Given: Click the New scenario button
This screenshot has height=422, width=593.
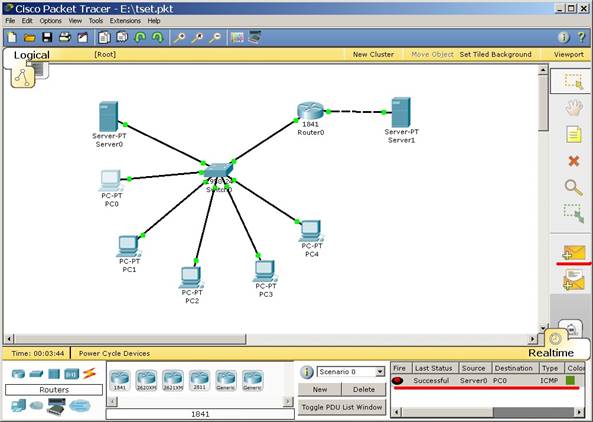Looking at the screenshot, I should pos(320,389).
